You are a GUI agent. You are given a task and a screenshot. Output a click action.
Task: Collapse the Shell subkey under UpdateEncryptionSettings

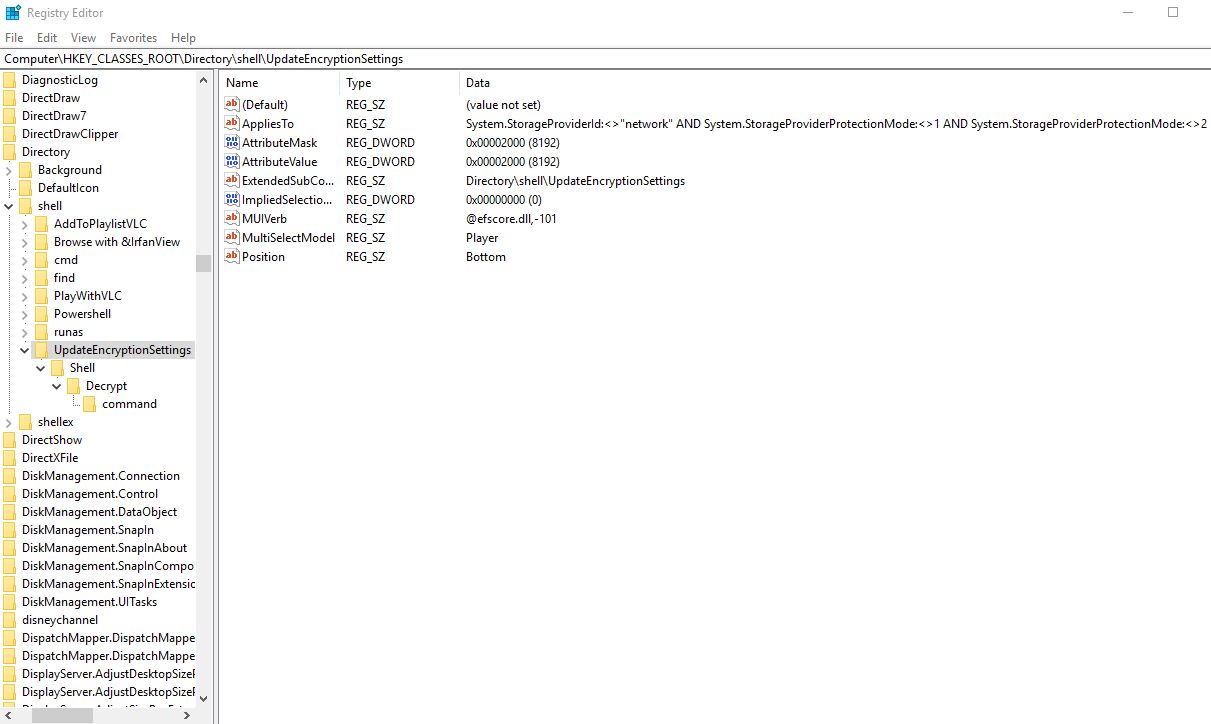(x=40, y=368)
